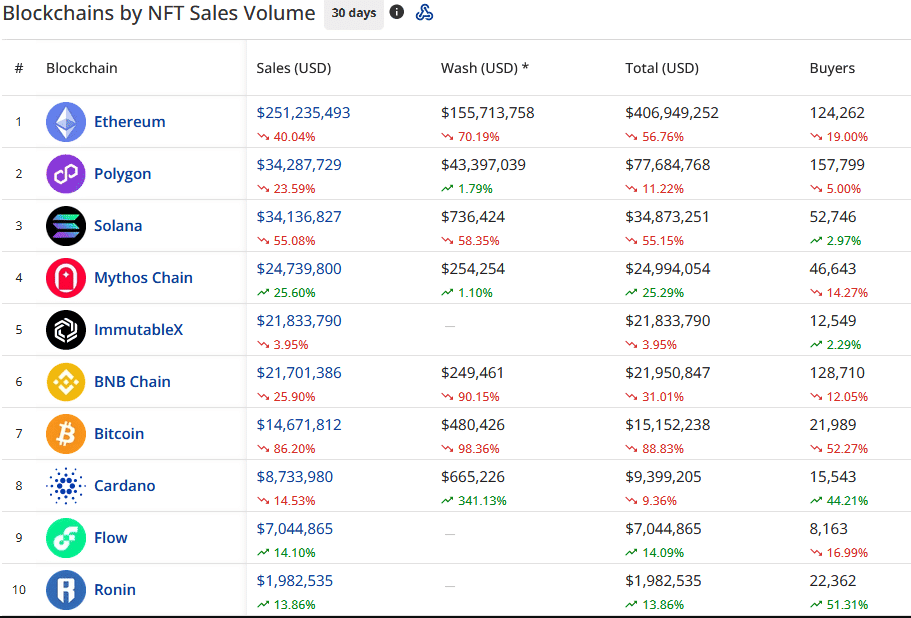Image resolution: width=911 pixels, height=618 pixels.
Task: Click the Flow logo icon
Action: [x=66, y=538]
